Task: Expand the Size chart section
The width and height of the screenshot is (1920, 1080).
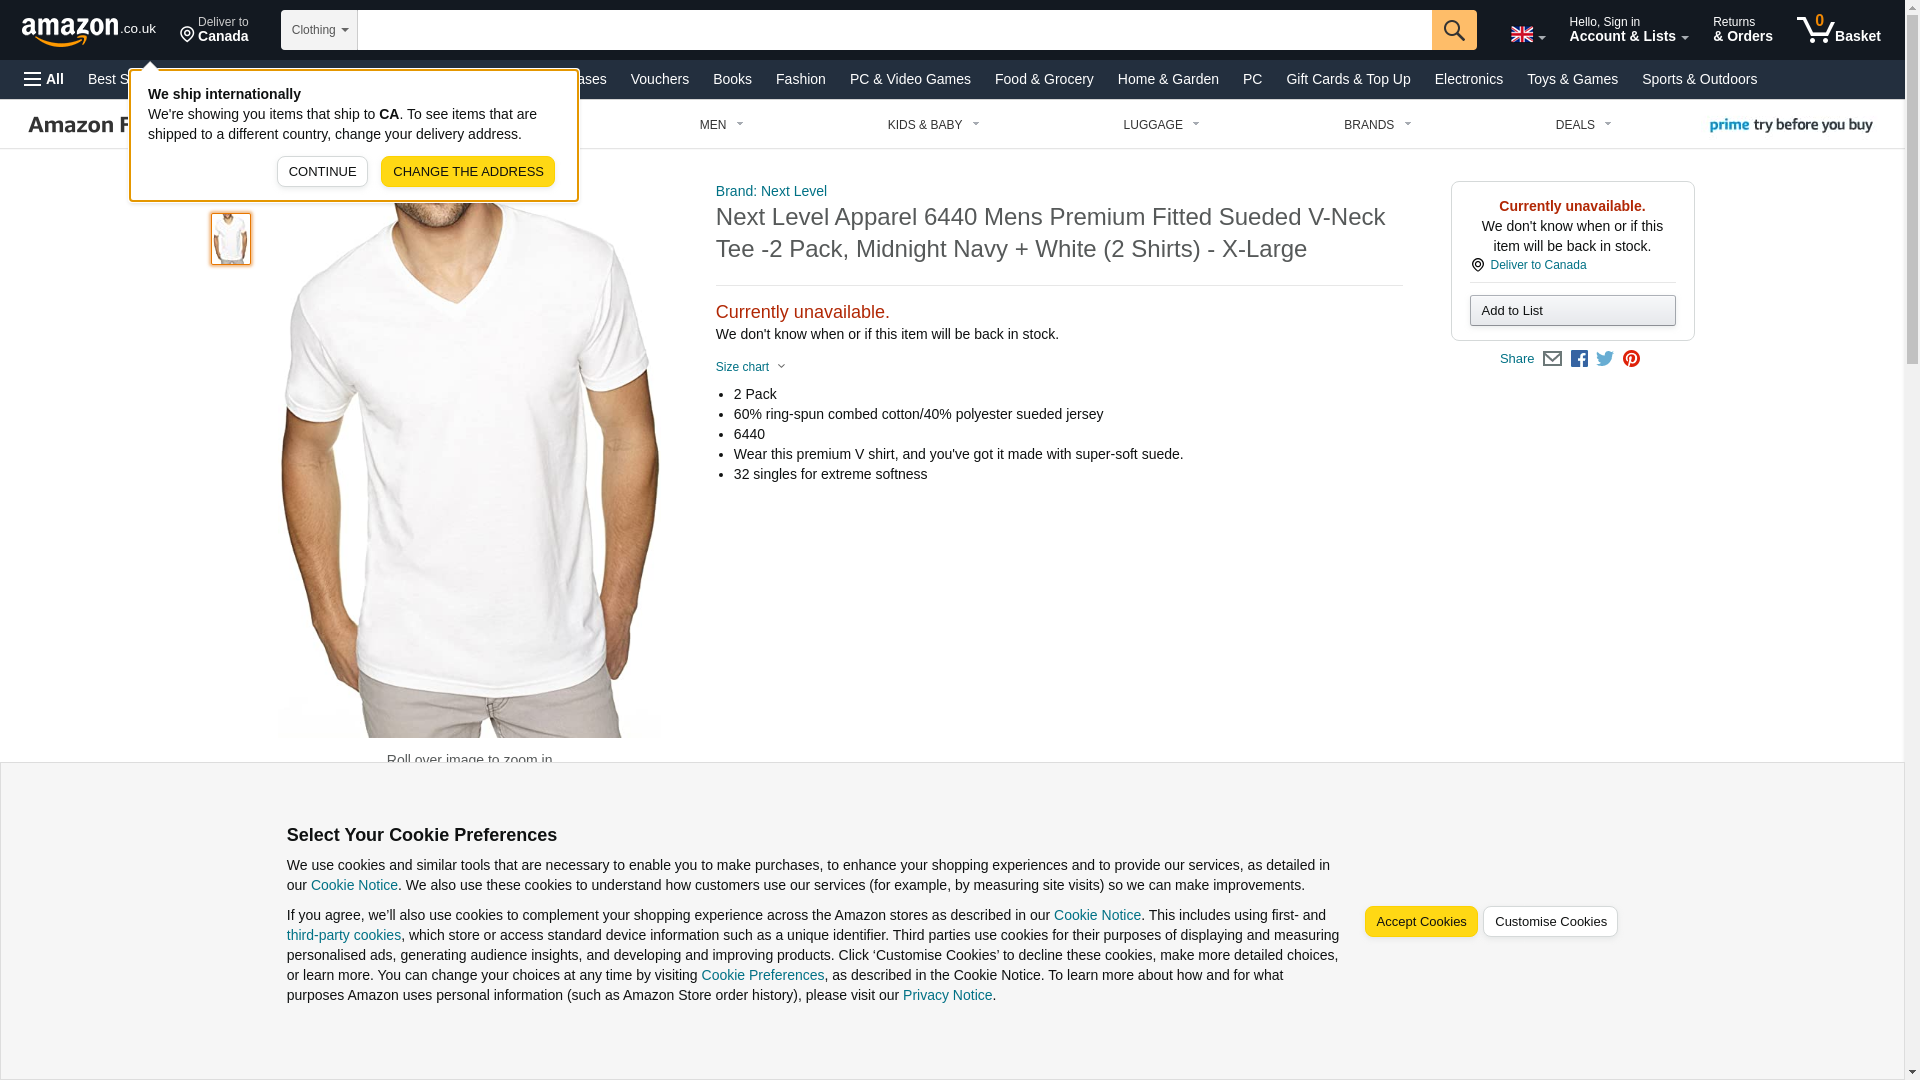Action: click(x=751, y=367)
